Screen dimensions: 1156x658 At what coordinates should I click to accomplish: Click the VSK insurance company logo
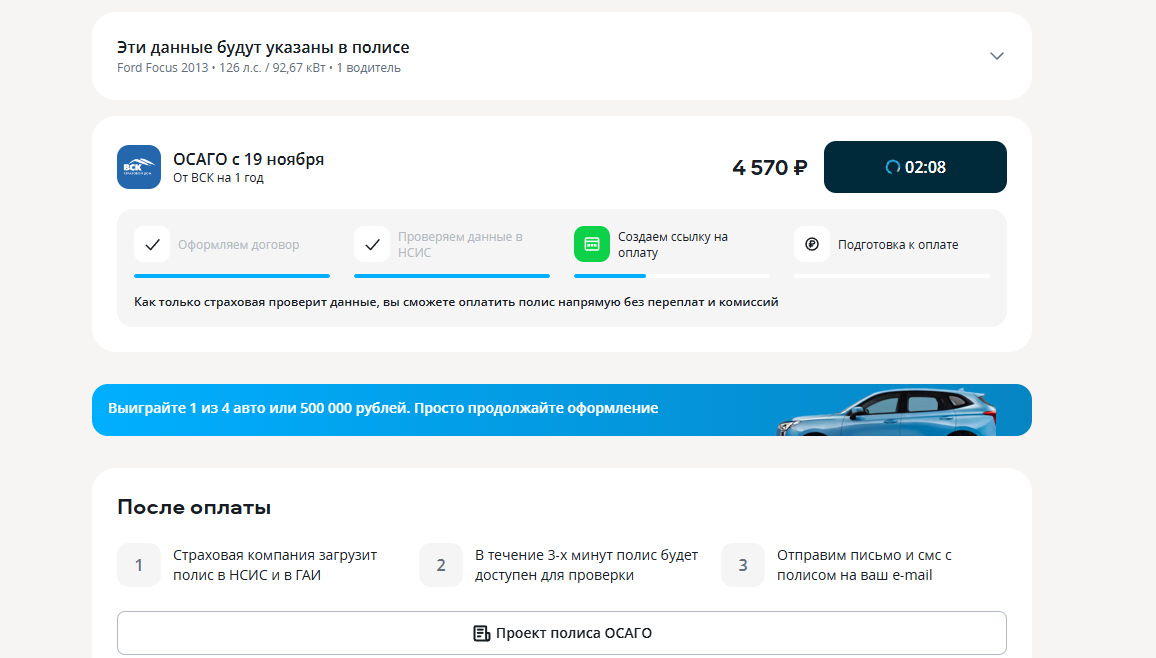point(139,167)
